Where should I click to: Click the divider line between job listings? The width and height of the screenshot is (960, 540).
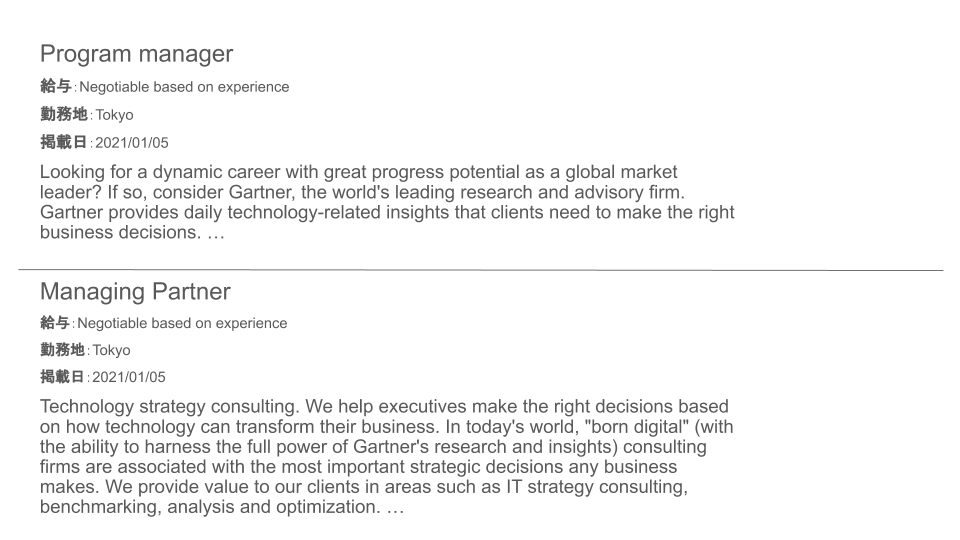[x=481, y=269]
